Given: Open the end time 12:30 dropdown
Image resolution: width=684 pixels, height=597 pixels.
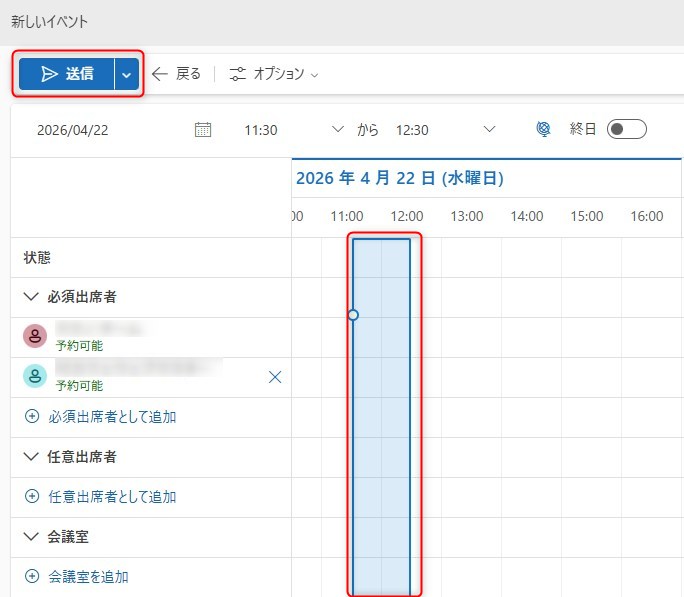Looking at the screenshot, I should (x=489, y=129).
